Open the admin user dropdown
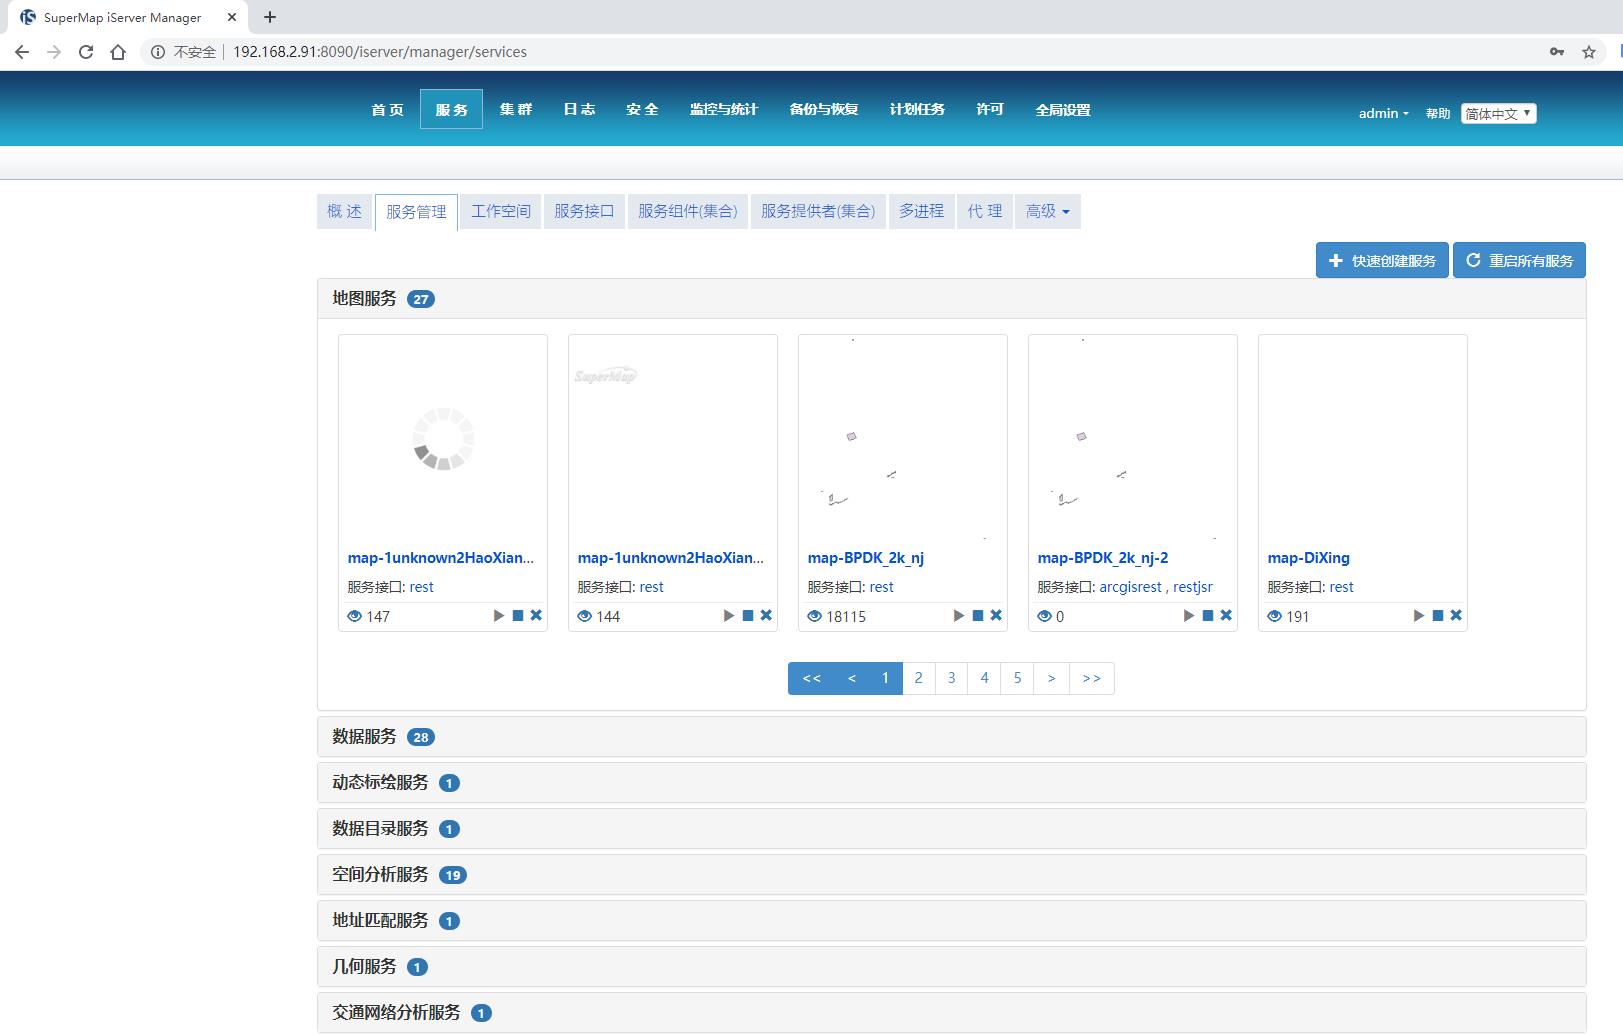The image size is (1623, 1036). tap(1383, 113)
